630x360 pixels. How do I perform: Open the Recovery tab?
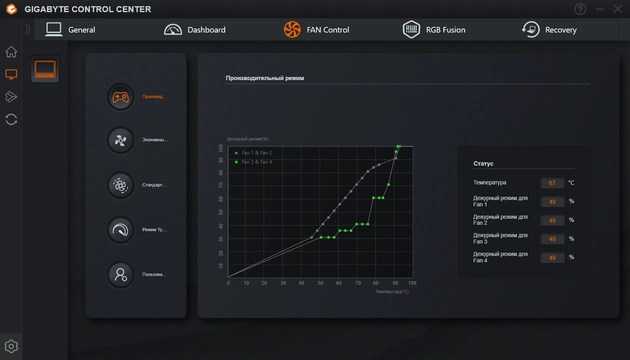(549, 30)
